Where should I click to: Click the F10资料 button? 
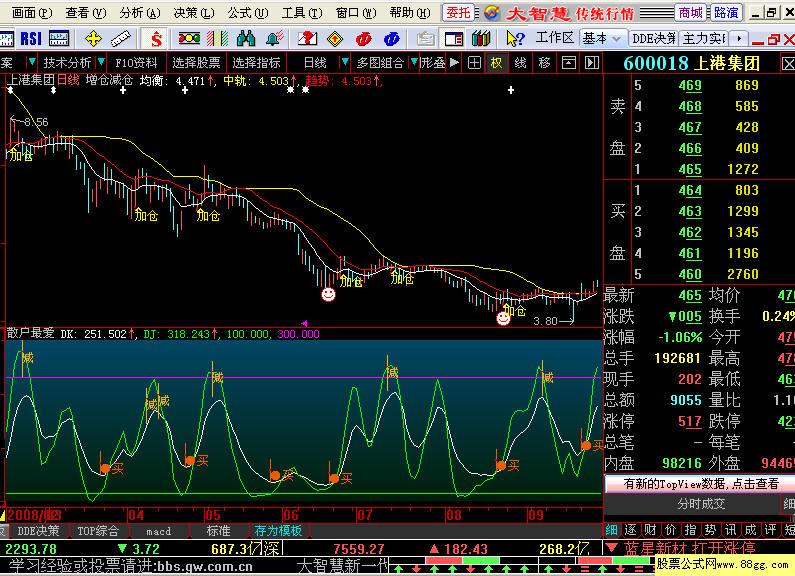[x=136, y=63]
